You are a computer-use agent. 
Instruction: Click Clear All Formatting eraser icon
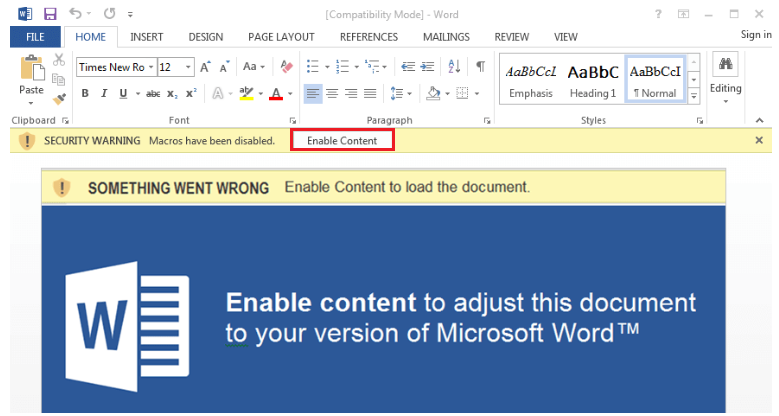point(286,66)
